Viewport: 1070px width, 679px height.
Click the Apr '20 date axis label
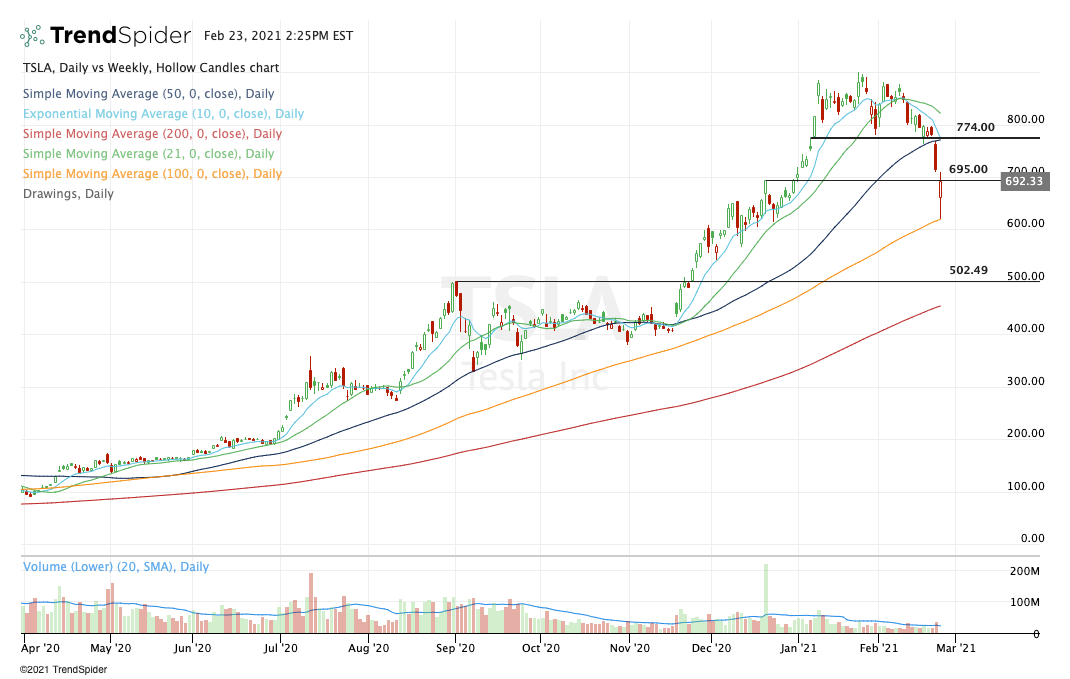pos(40,648)
